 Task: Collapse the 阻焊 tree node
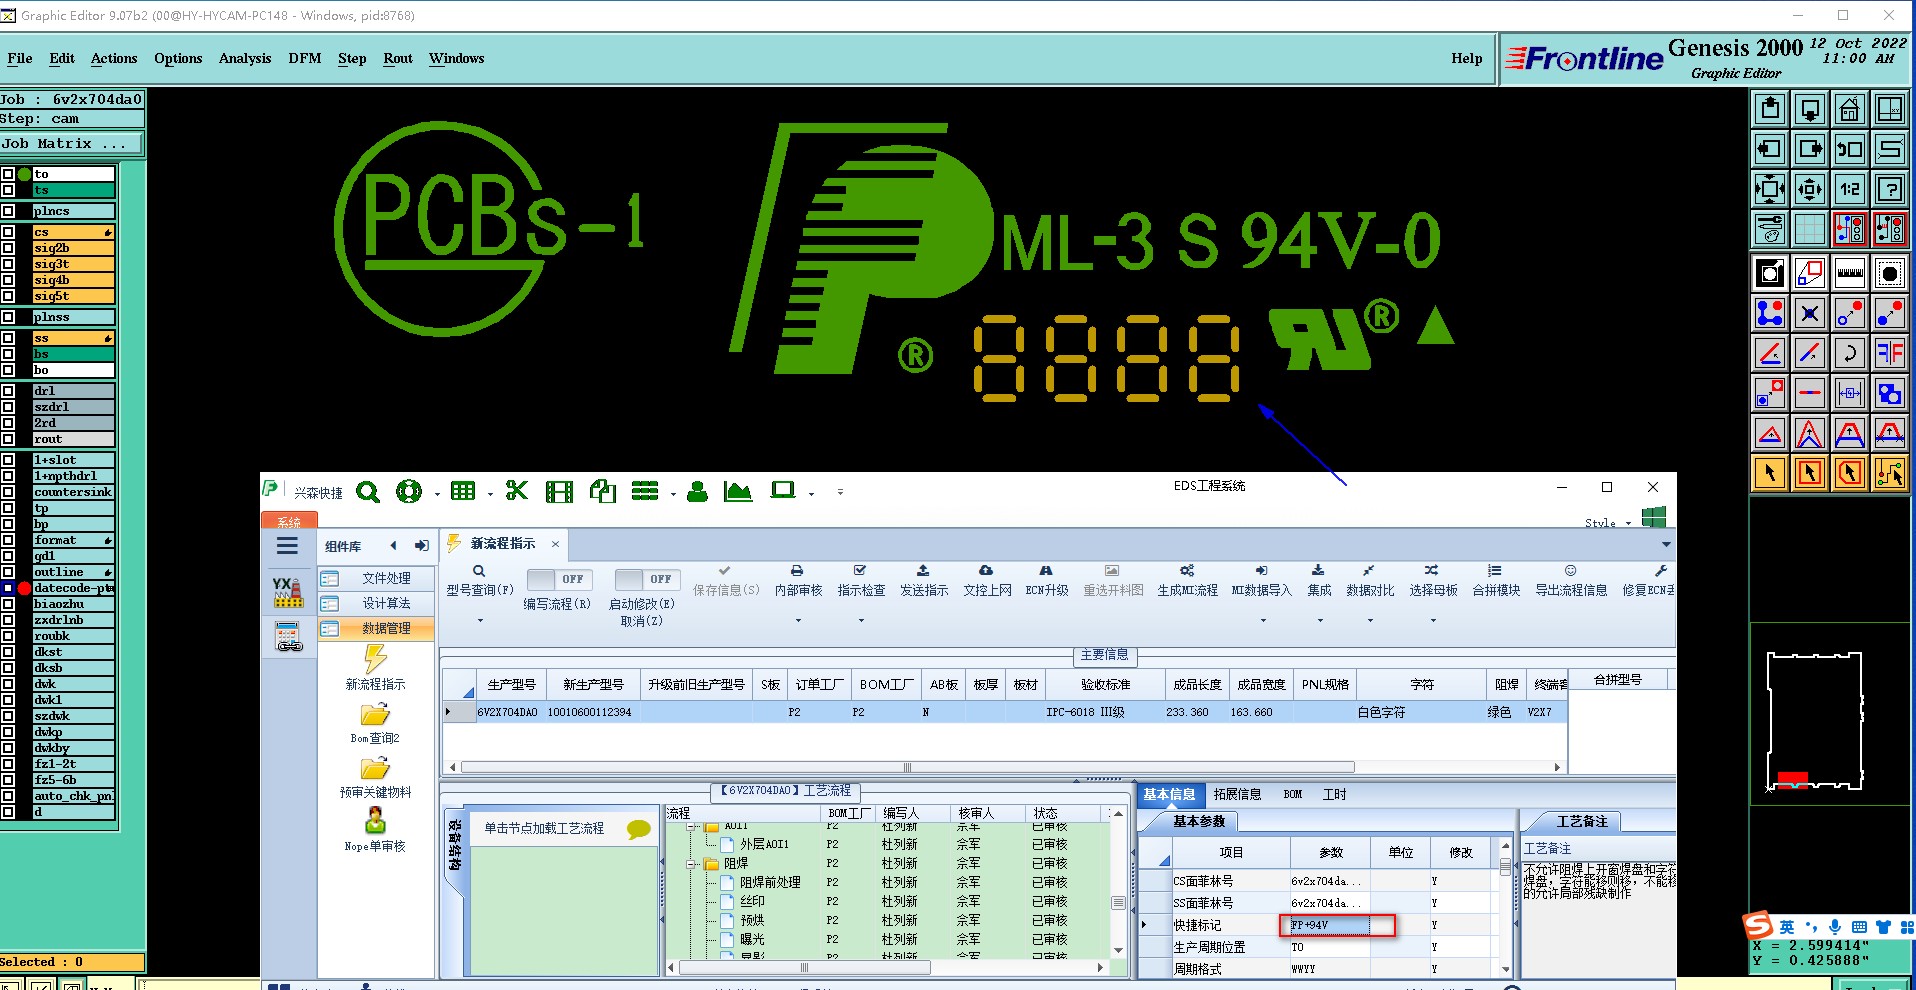click(x=691, y=863)
